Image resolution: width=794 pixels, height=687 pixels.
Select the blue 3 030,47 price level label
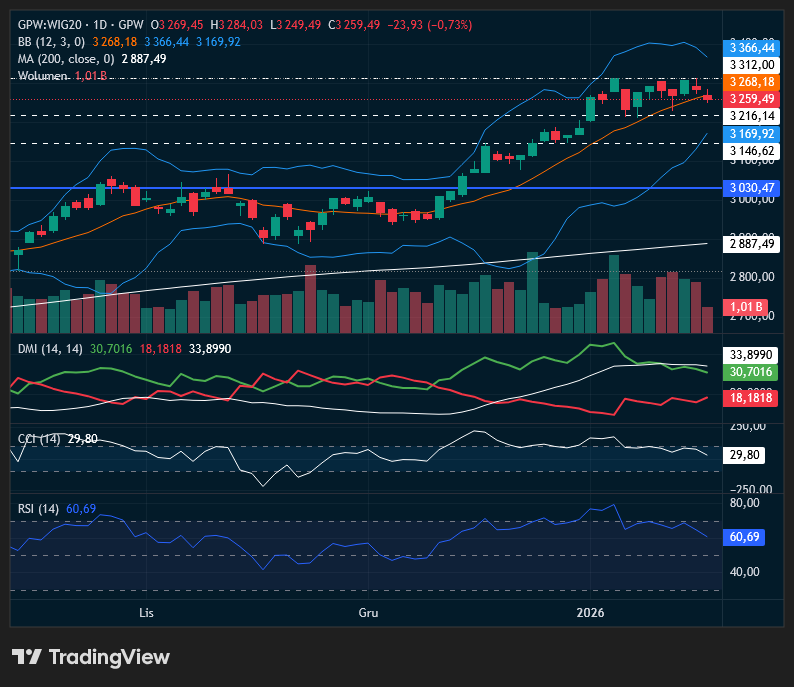[x=752, y=187]
